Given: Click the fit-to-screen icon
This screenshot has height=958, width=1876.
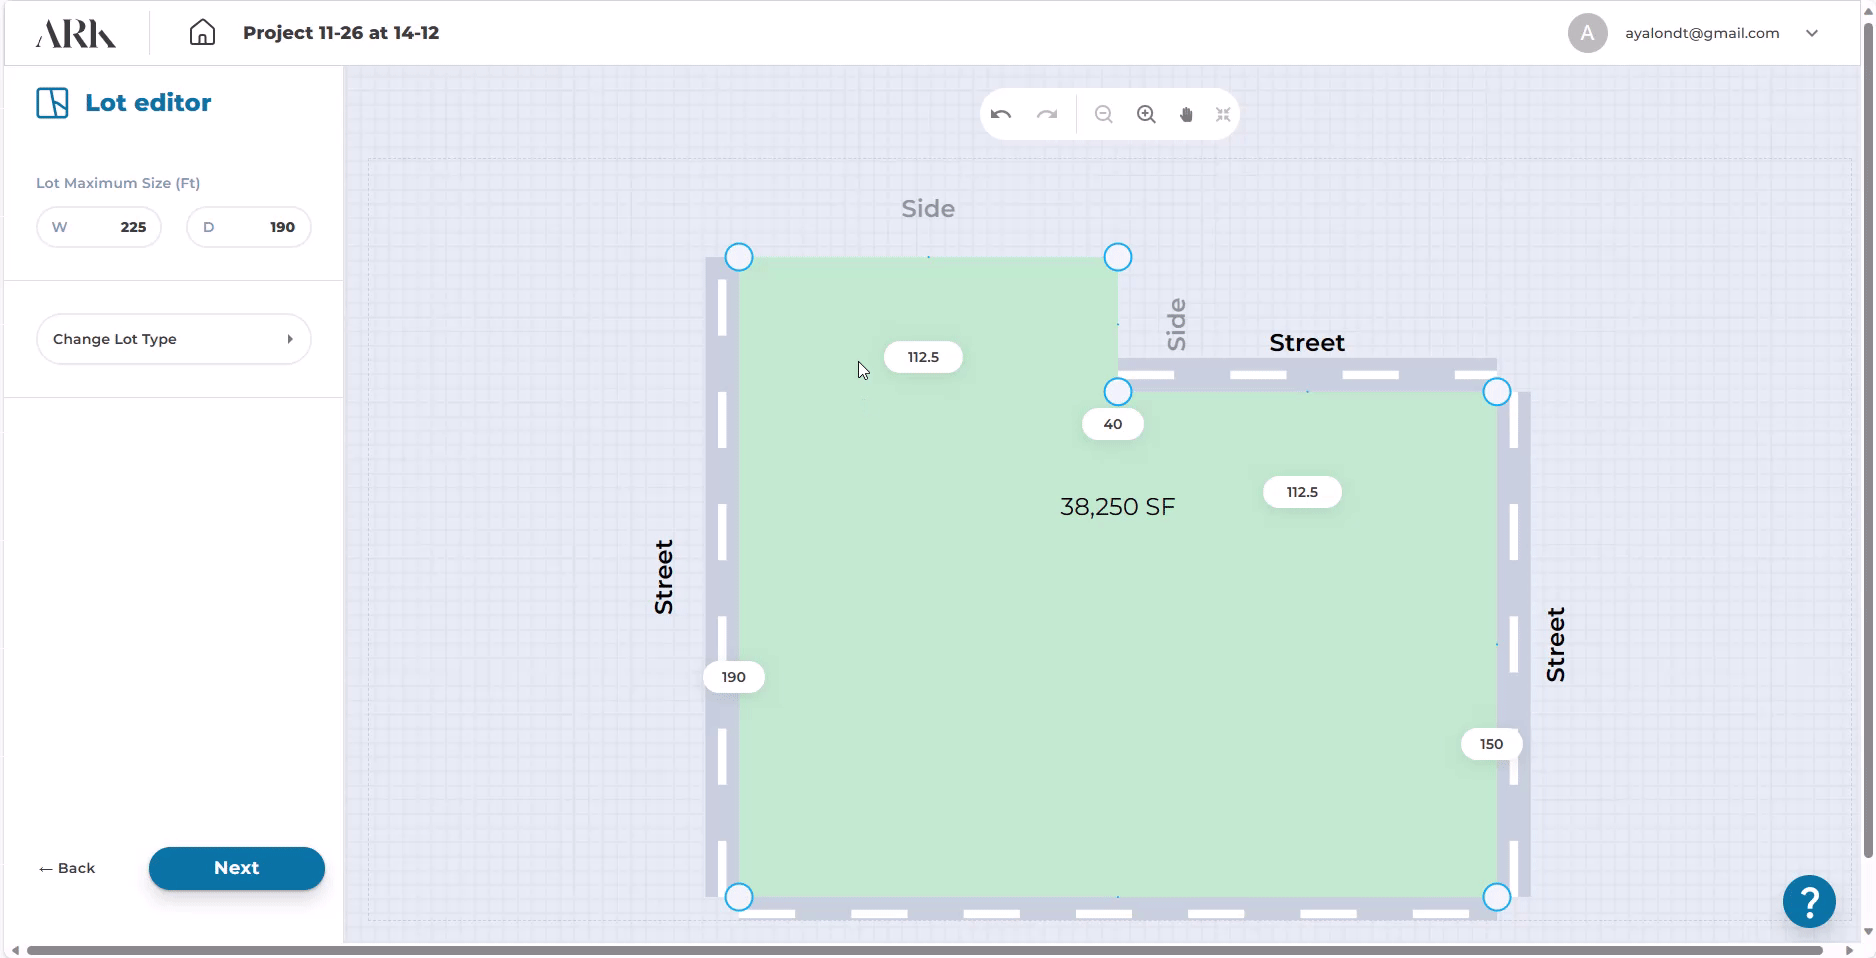Looking at the screenshot, I should coord(1223,115).
